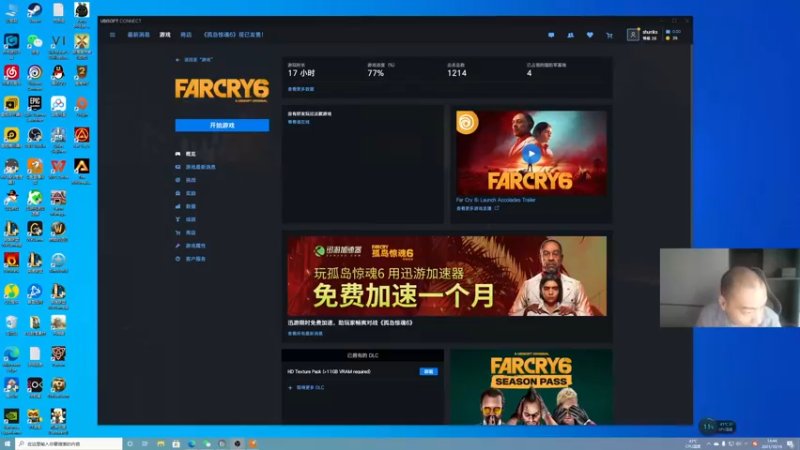800x450 pixels.
Task: Select the 概览 overview gamepad item
Action: 186,154
